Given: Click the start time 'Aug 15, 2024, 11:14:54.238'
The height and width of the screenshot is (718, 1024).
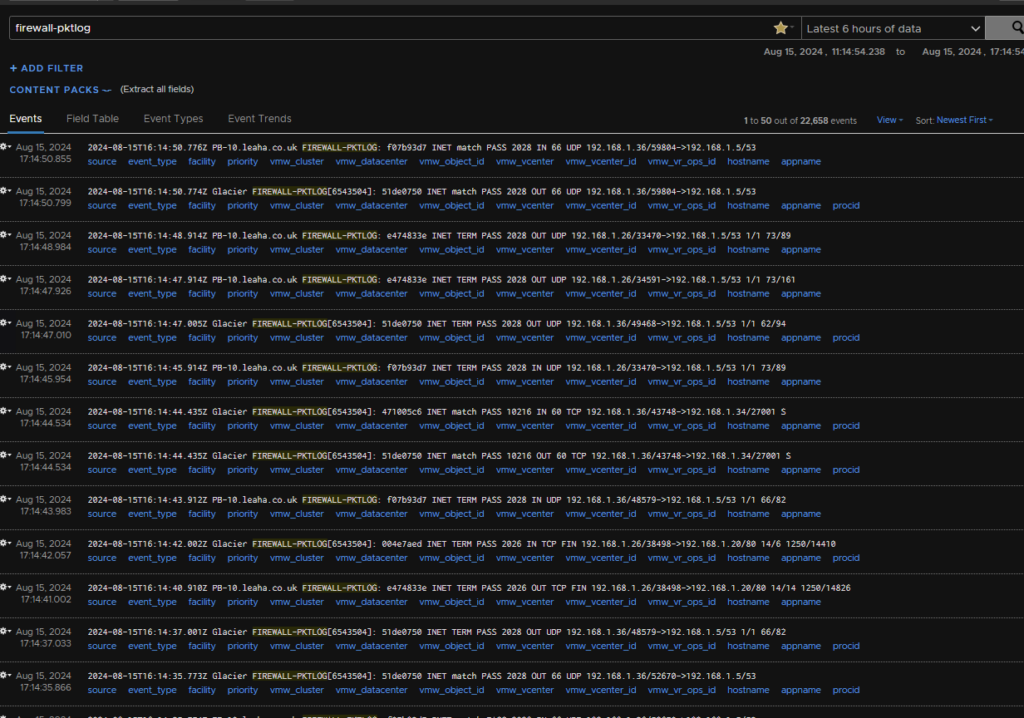Looking at the screenshot, I should point(824,52).
